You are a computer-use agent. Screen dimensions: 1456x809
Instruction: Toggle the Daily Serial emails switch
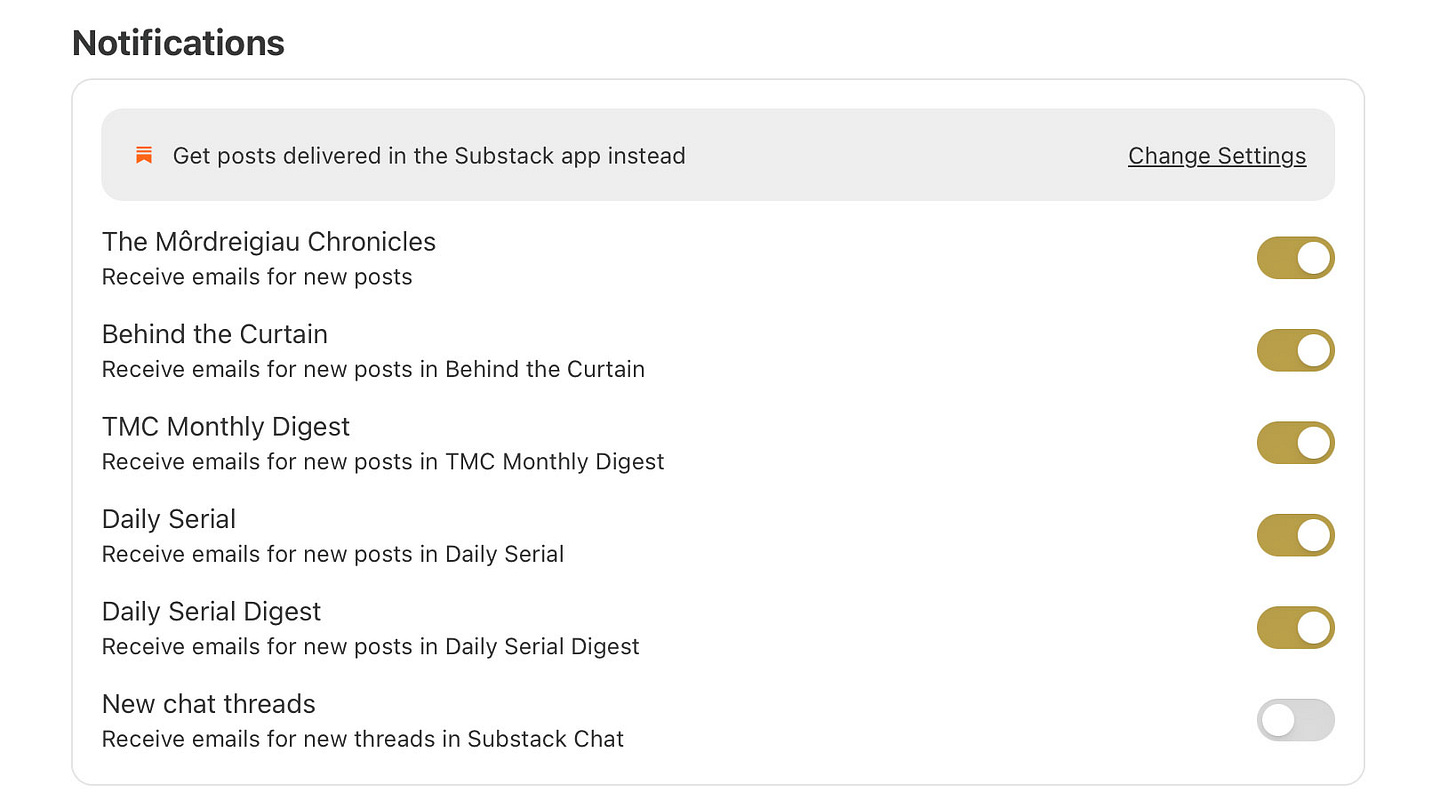(x=1296, y=535)
